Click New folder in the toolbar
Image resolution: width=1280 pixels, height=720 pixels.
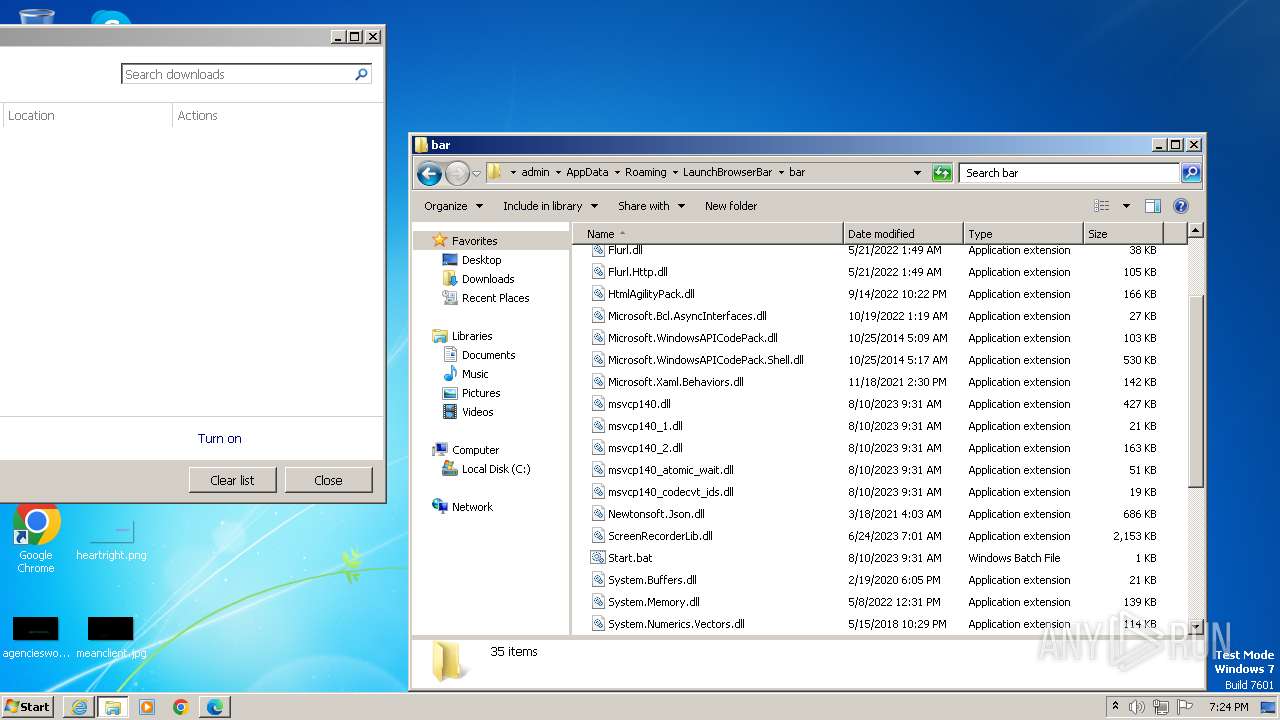click(x=731, y=206)
